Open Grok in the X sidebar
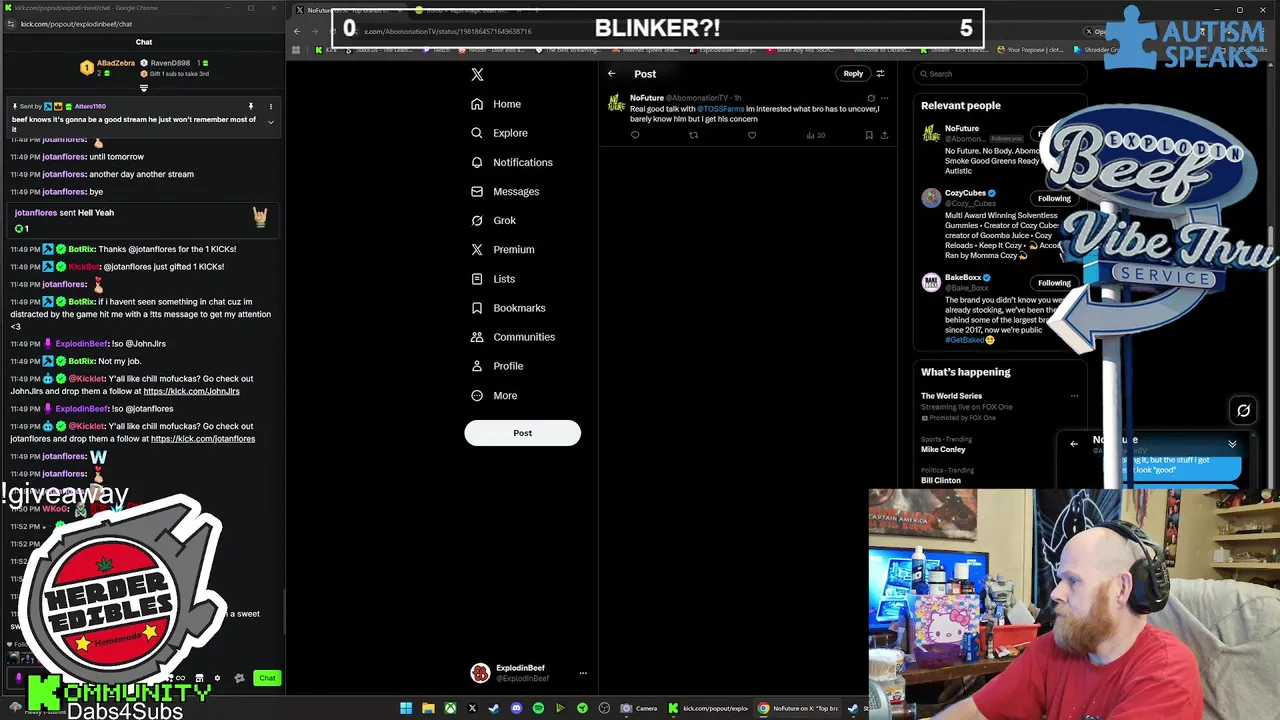This screenshot has height=720, width=1280. click(493, 220)
